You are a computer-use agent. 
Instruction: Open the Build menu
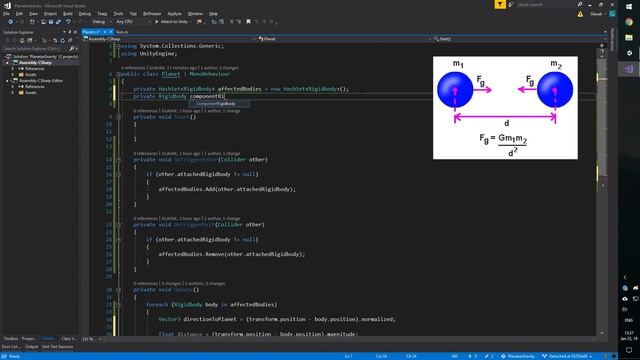[x=68, y=14]
